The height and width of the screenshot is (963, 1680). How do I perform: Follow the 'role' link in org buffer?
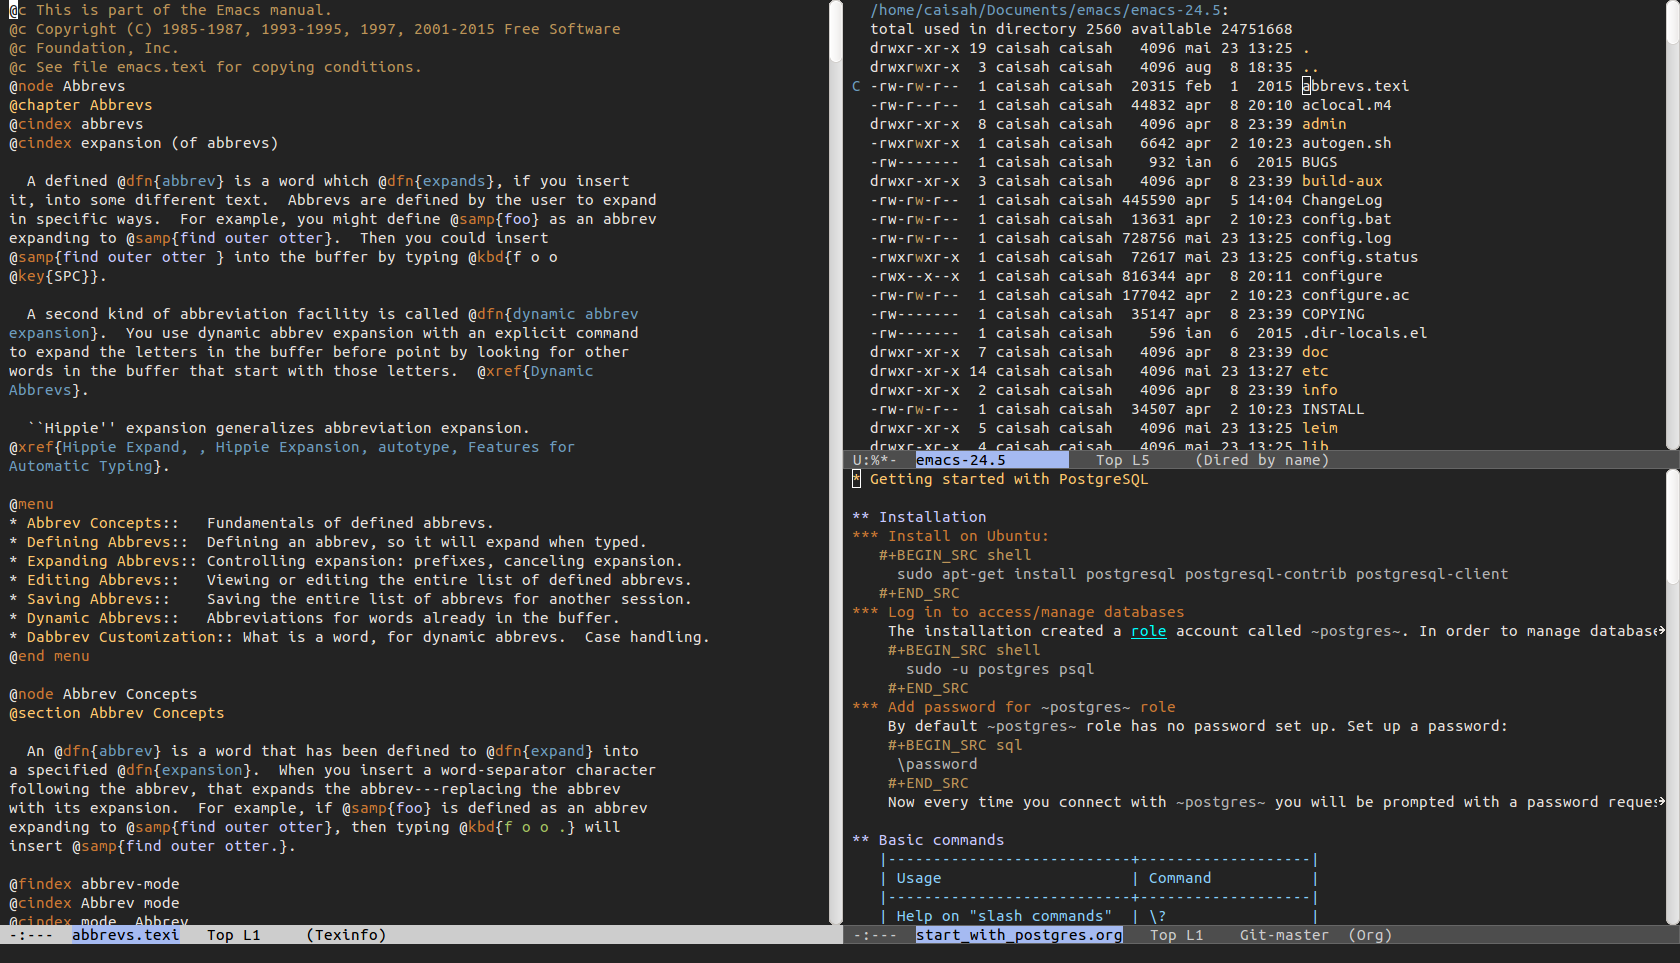coord(1149,631)
